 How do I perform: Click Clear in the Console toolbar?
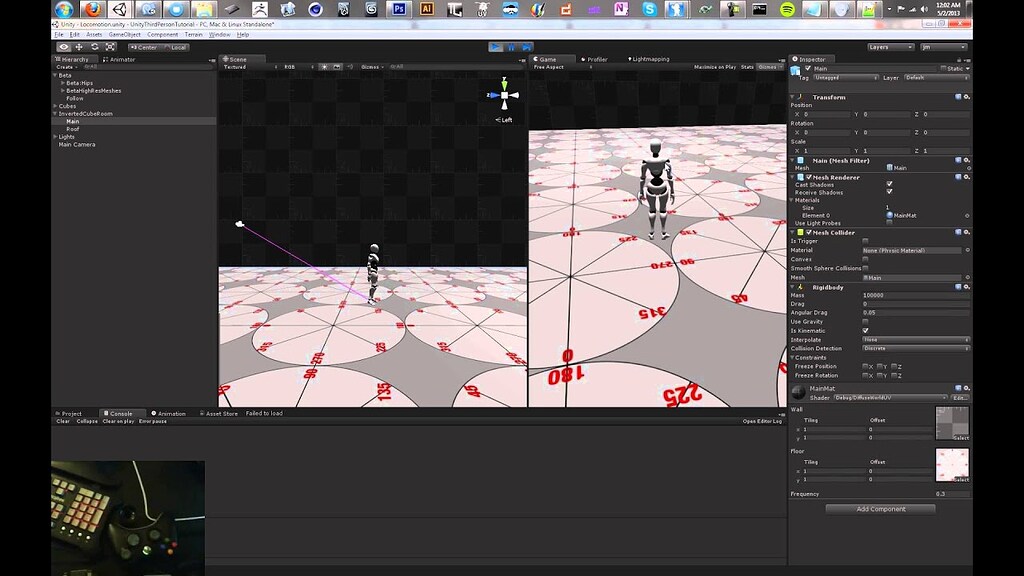click(x=61, y=420)
